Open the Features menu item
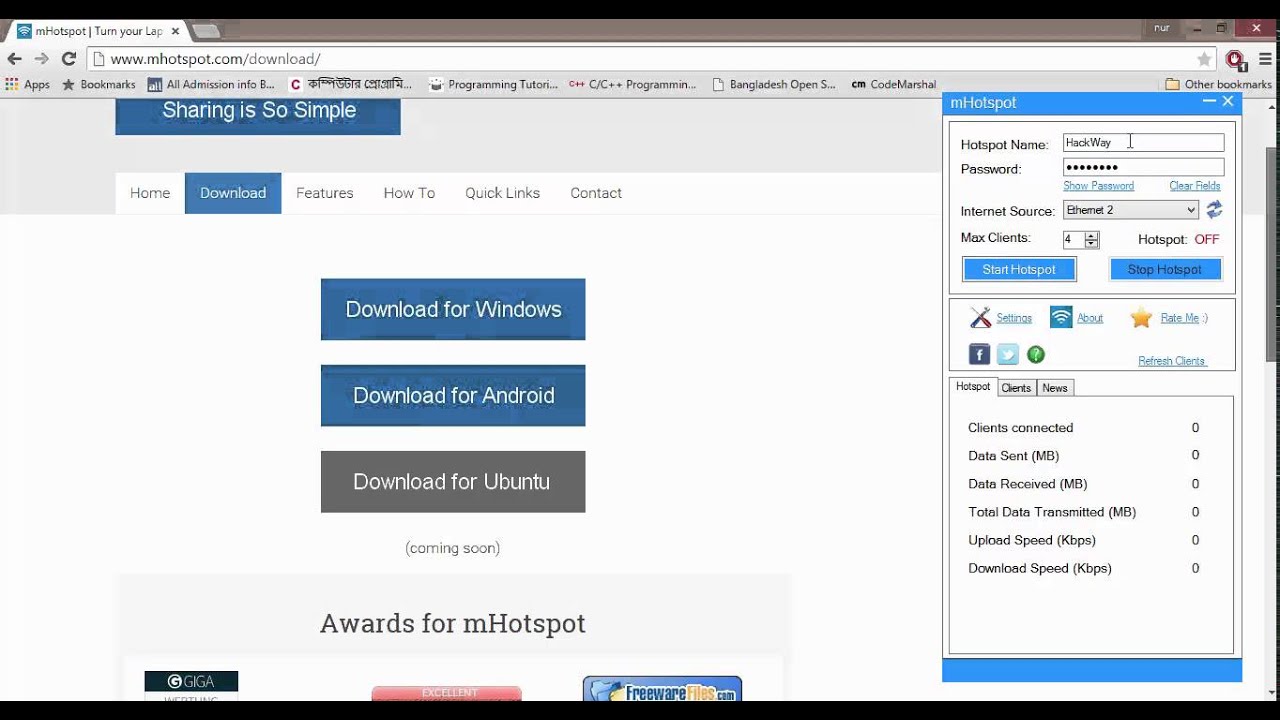1280x720 pixels. 325,193
